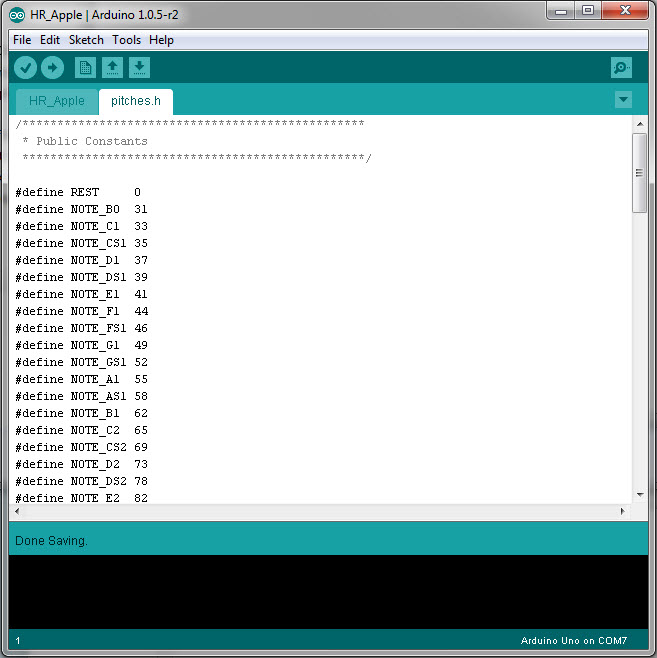Open the Tools menu
The width and height of the screenshot is (657, 658).
click(x=126, y=40)
